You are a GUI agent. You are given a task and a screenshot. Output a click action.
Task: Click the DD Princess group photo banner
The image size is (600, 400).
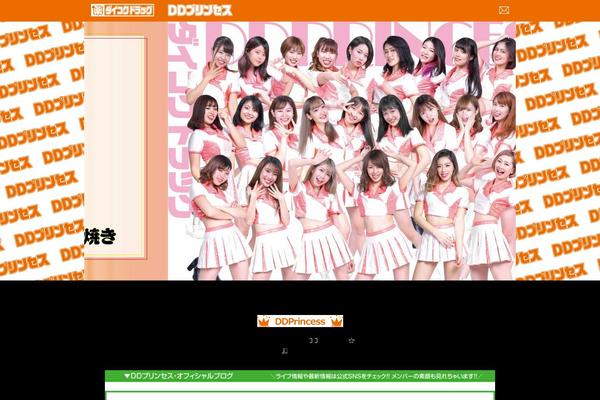[x=342, y=151]
